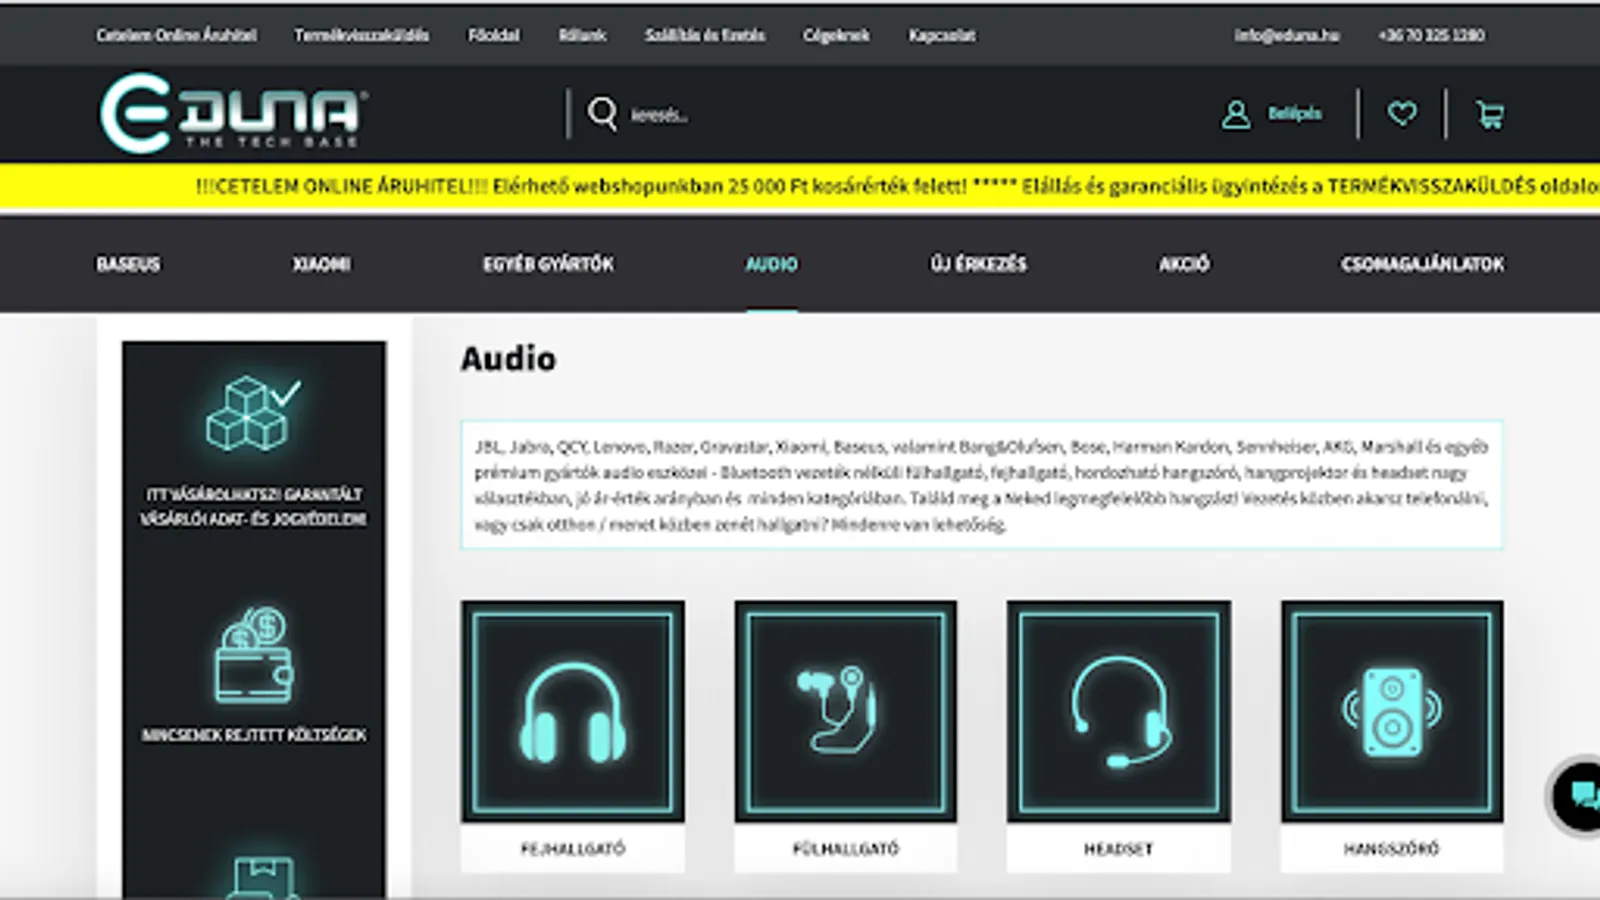Click the HEADSET category label
Image resolution: width=1600 pixels, height=900 pixels.
point(1119,849)
